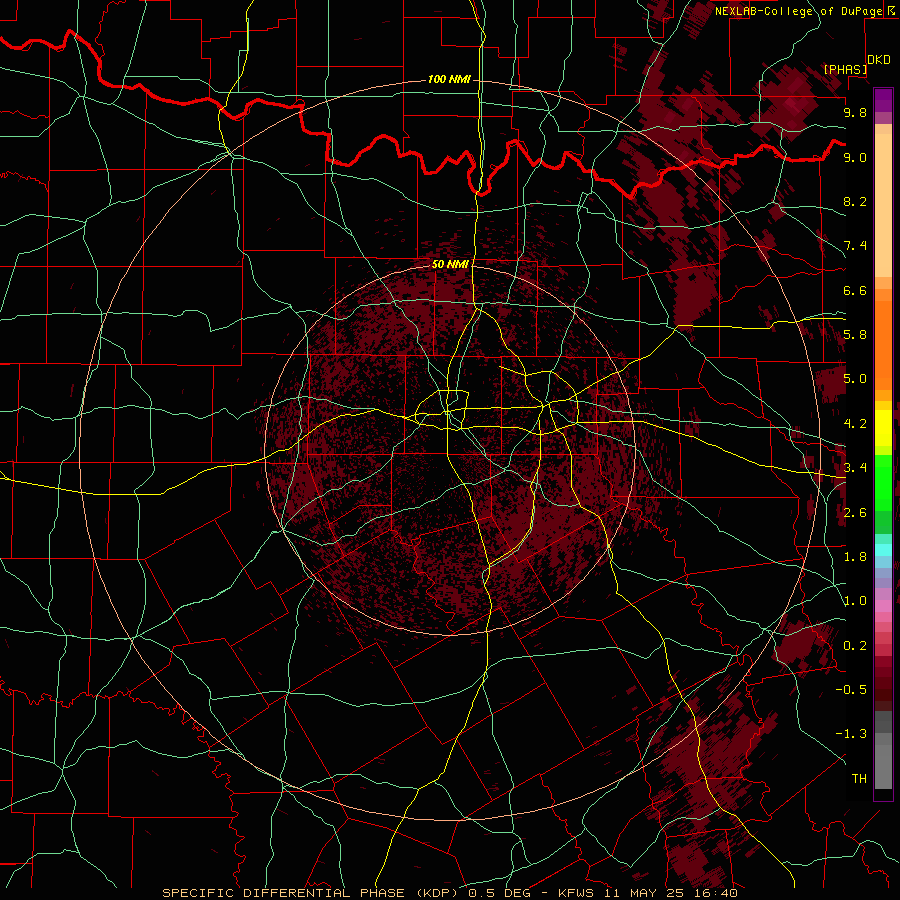
Task: Click the 7.4 scale value
Action: (855, 246)
